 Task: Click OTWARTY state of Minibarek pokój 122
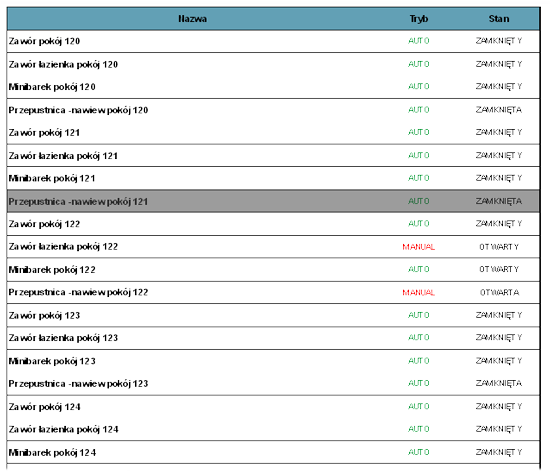[x=499, y=269]
